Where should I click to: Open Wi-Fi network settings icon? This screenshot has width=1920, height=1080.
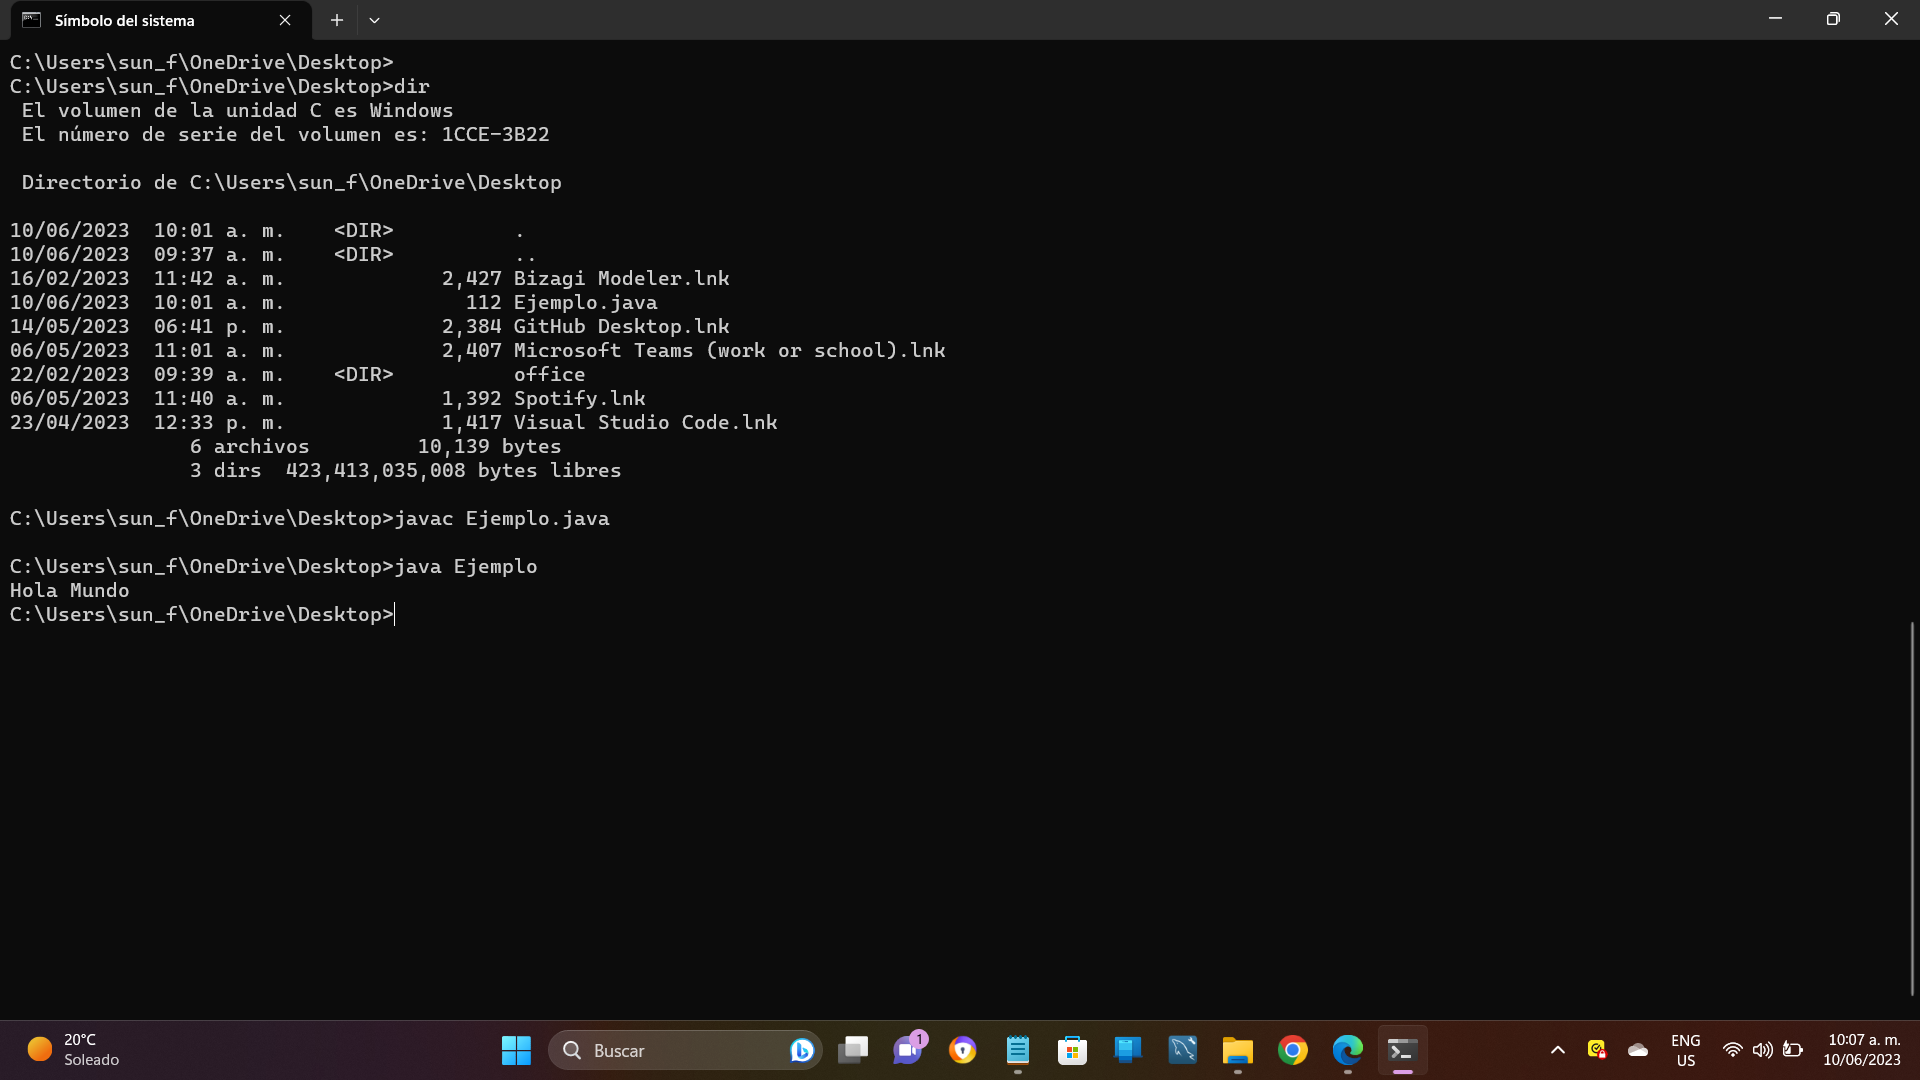(x=1733, y=1050)
